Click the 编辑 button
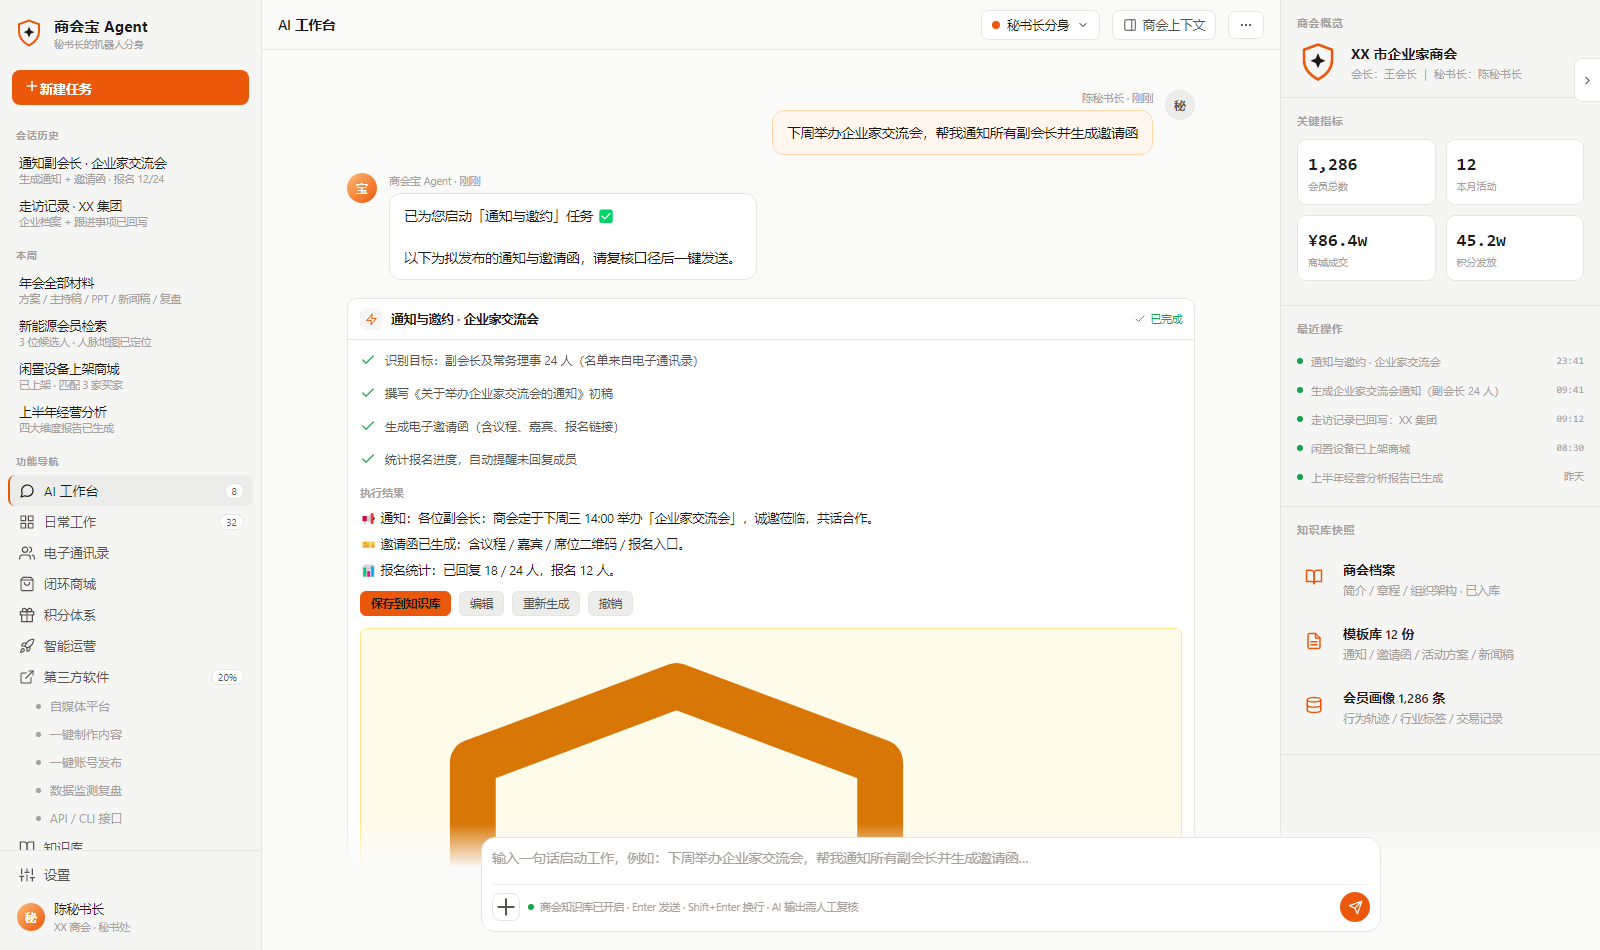This screenshot has width=1600, height=950. point(482,604)
